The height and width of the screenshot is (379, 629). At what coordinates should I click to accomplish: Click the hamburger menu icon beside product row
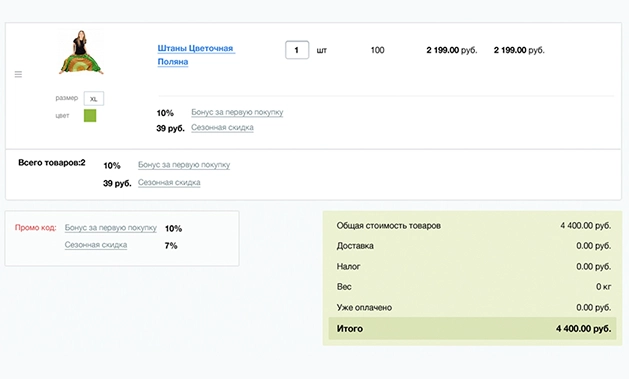(18, 74)
